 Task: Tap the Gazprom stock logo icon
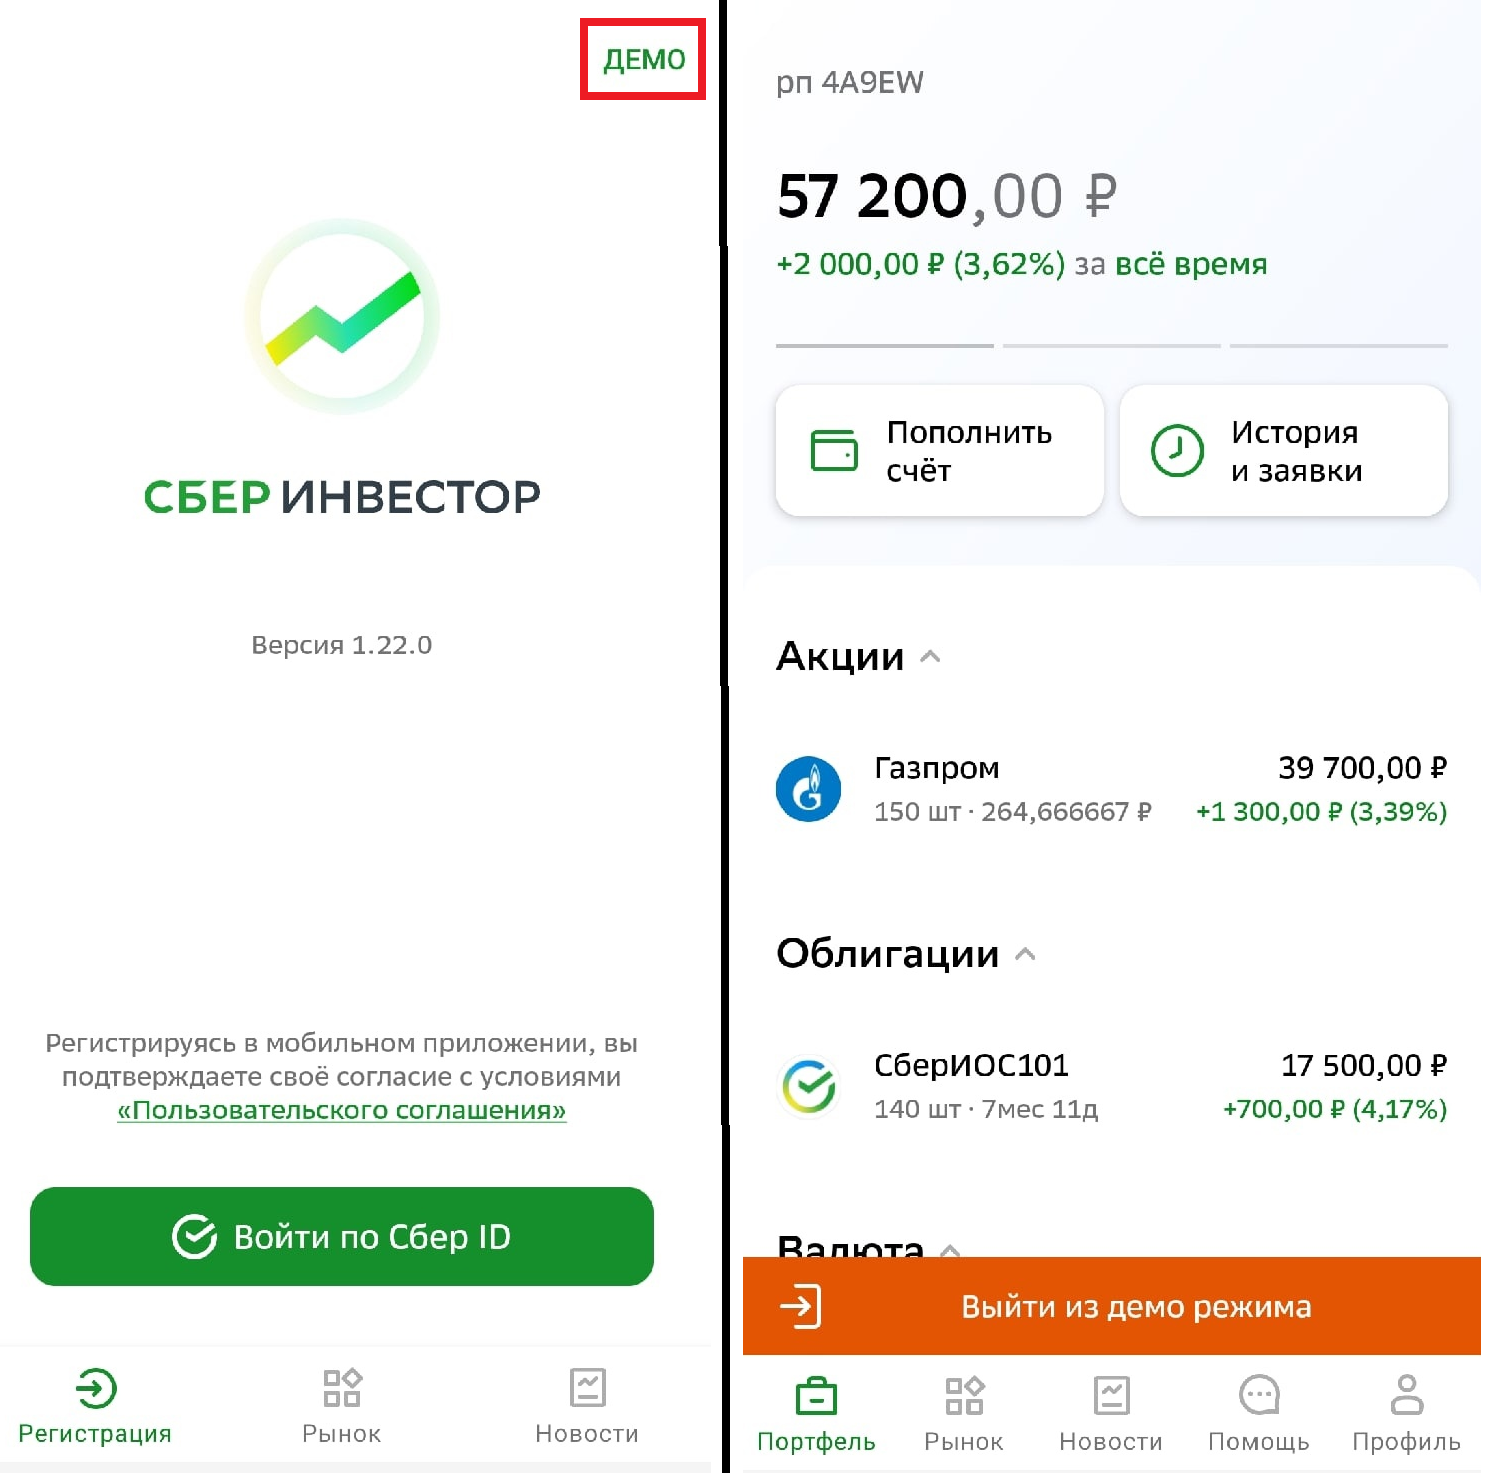808,789
